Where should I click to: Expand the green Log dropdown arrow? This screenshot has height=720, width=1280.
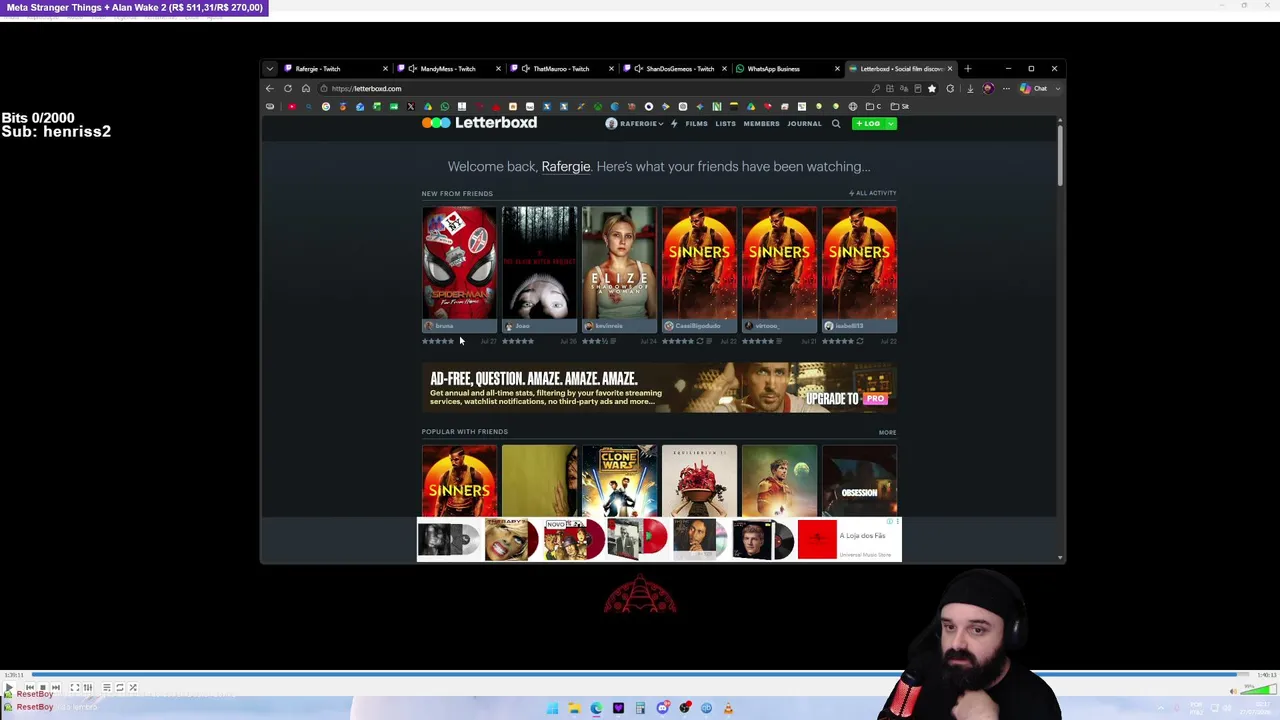point(890,124)
